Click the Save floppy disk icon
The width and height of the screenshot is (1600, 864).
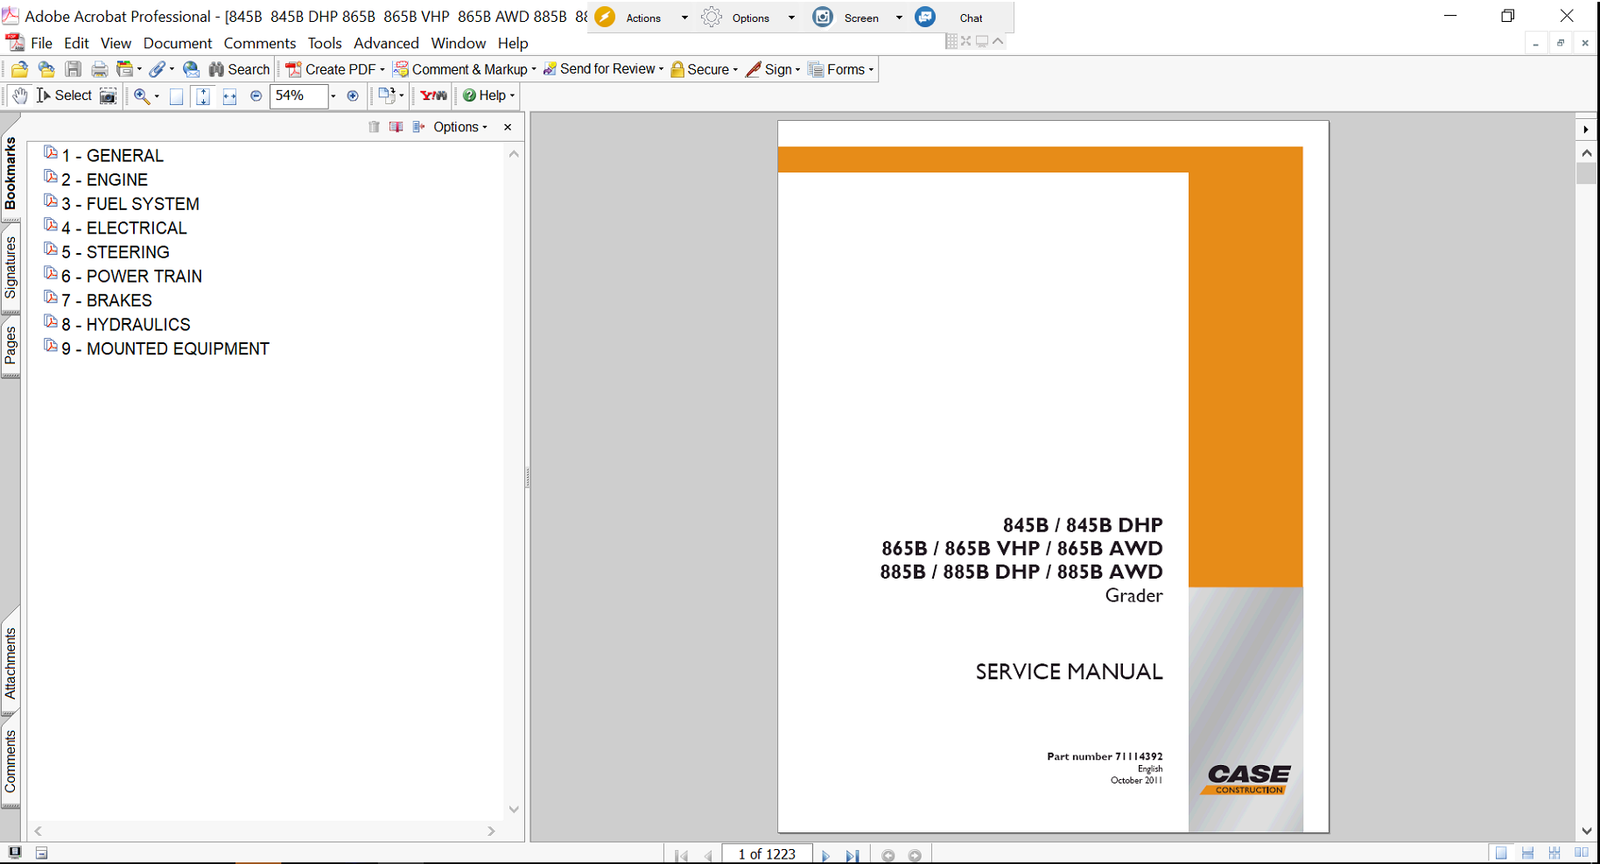[x=73, y=70]
